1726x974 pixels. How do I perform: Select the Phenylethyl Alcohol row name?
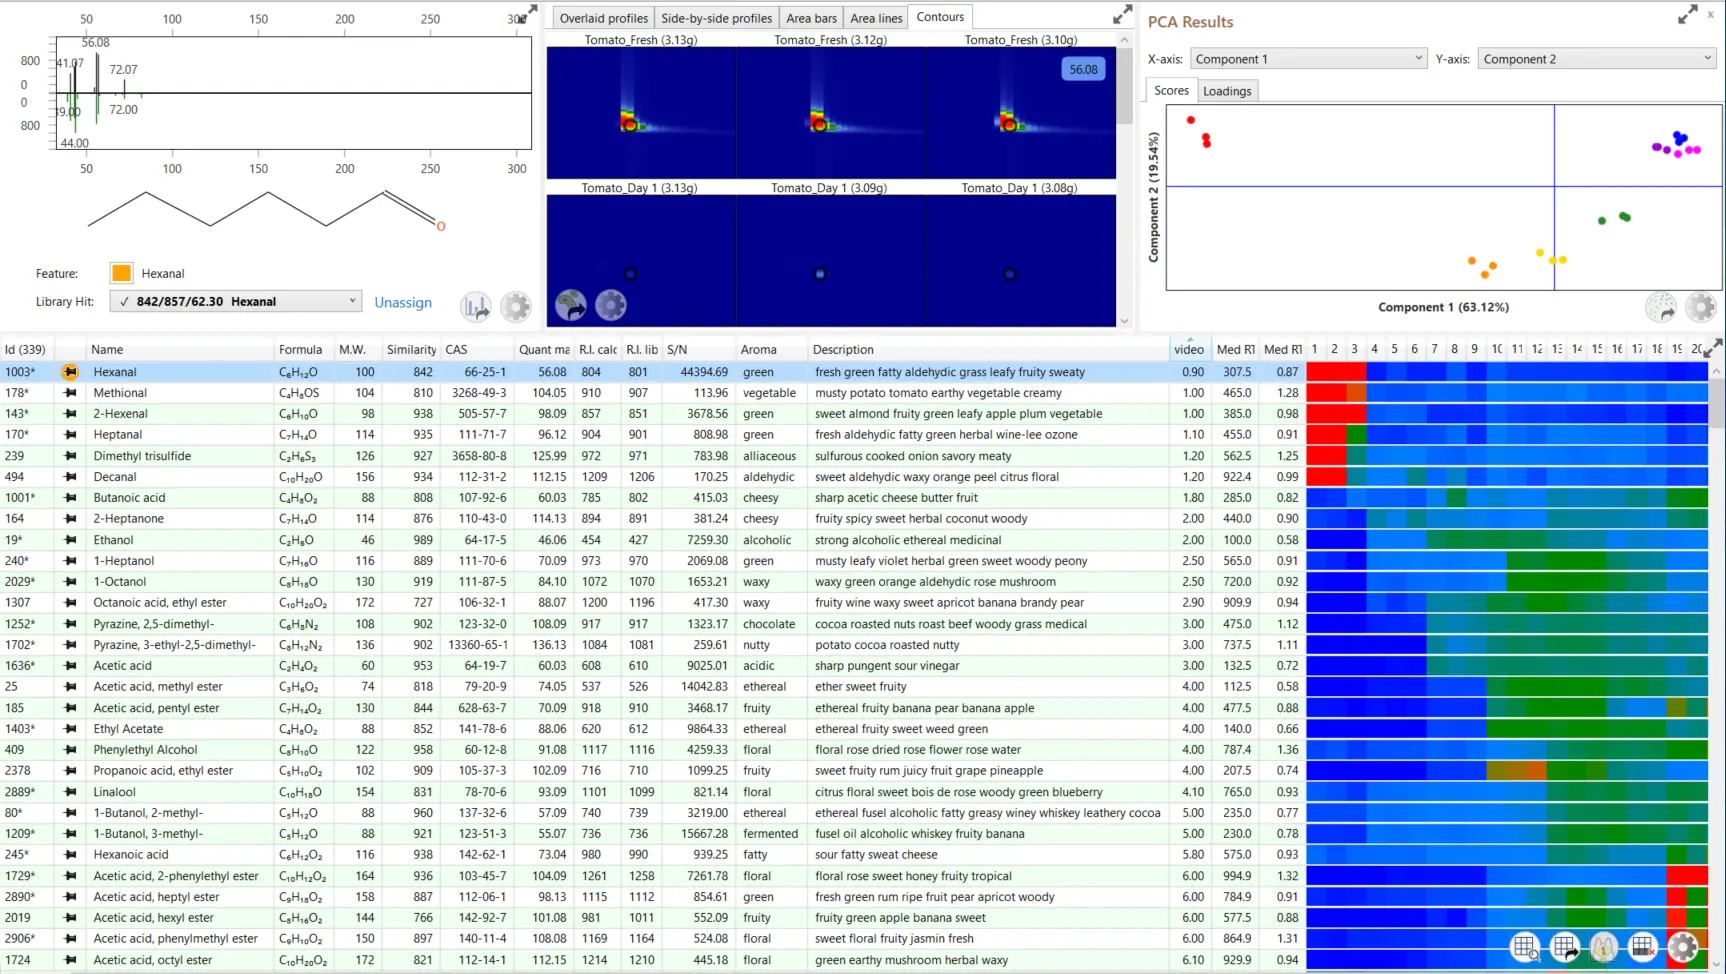(145, 750)
